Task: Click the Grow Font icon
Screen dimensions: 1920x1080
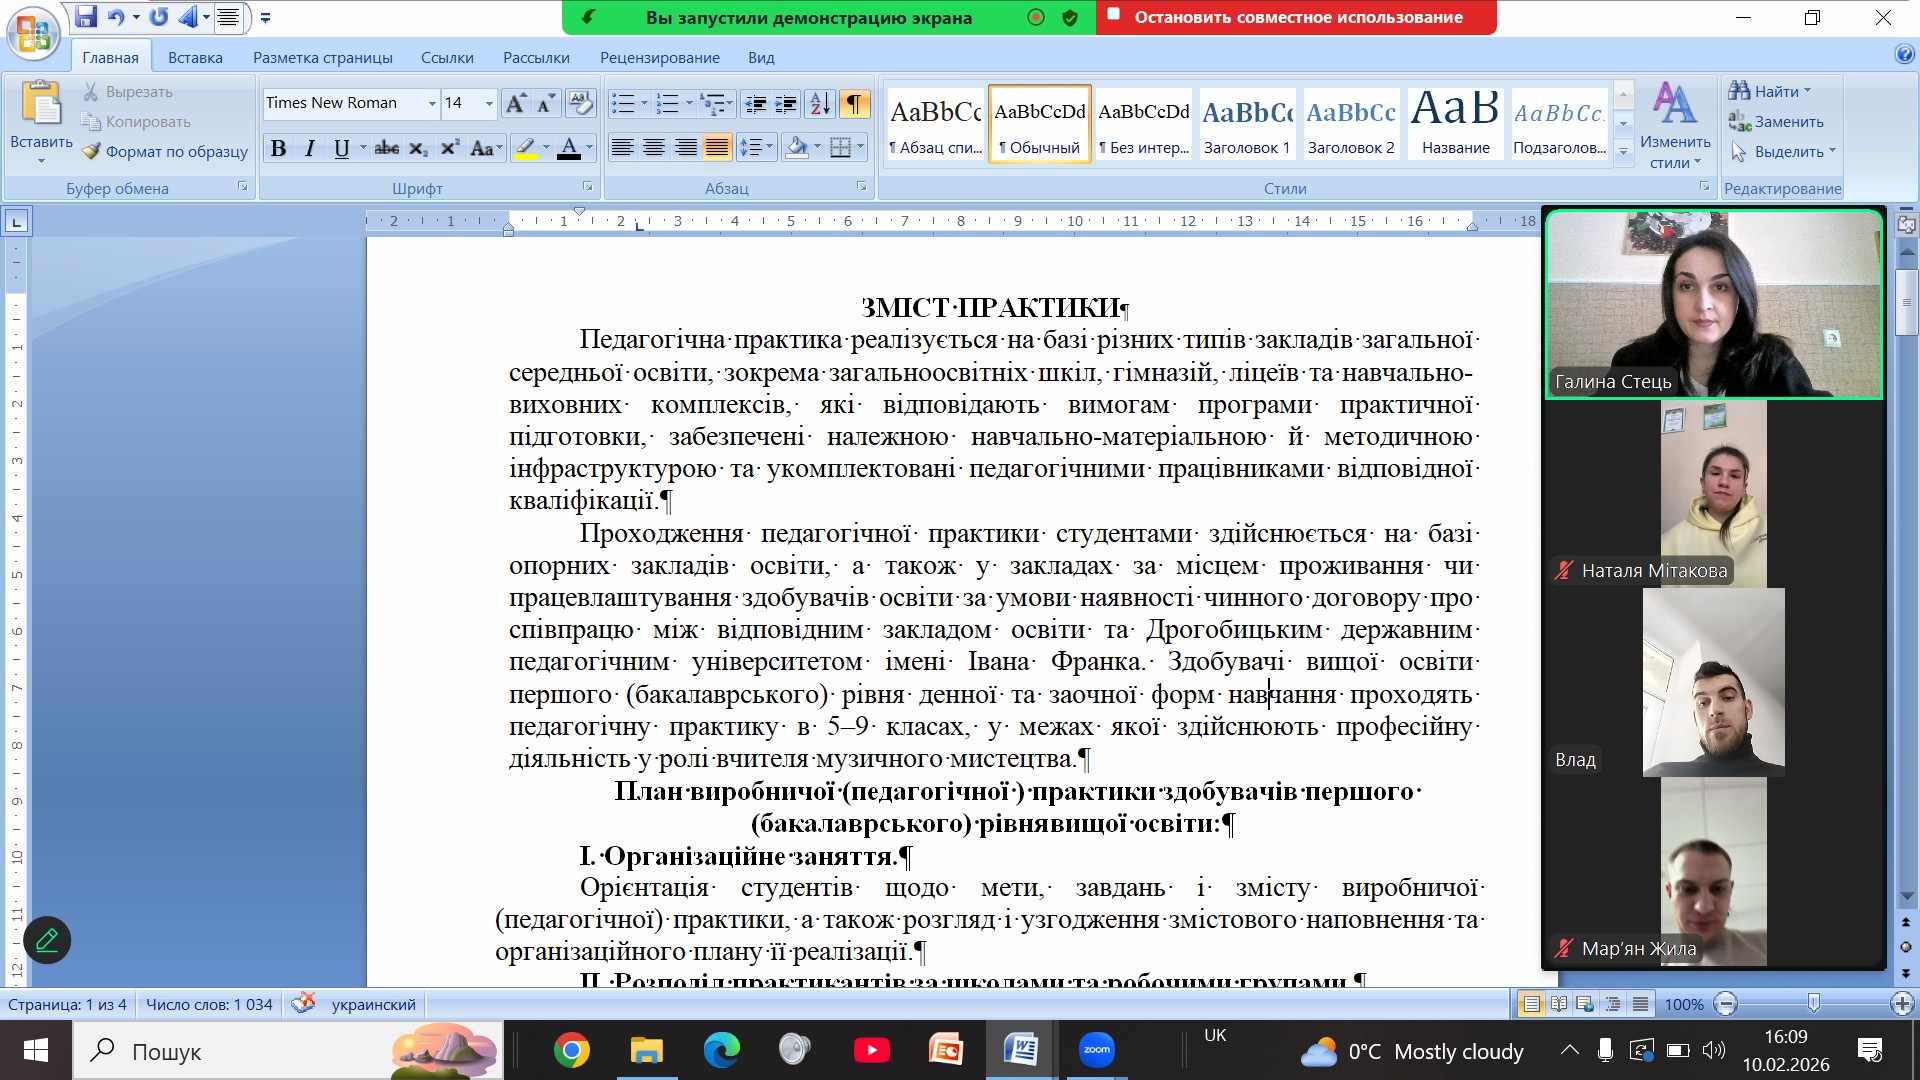Action: point(515,103)
